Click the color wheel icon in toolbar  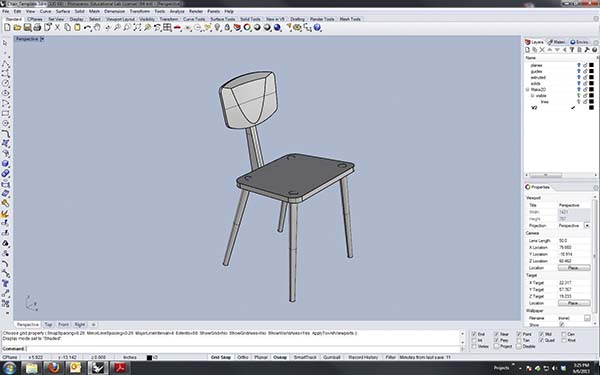pos(247,28)
